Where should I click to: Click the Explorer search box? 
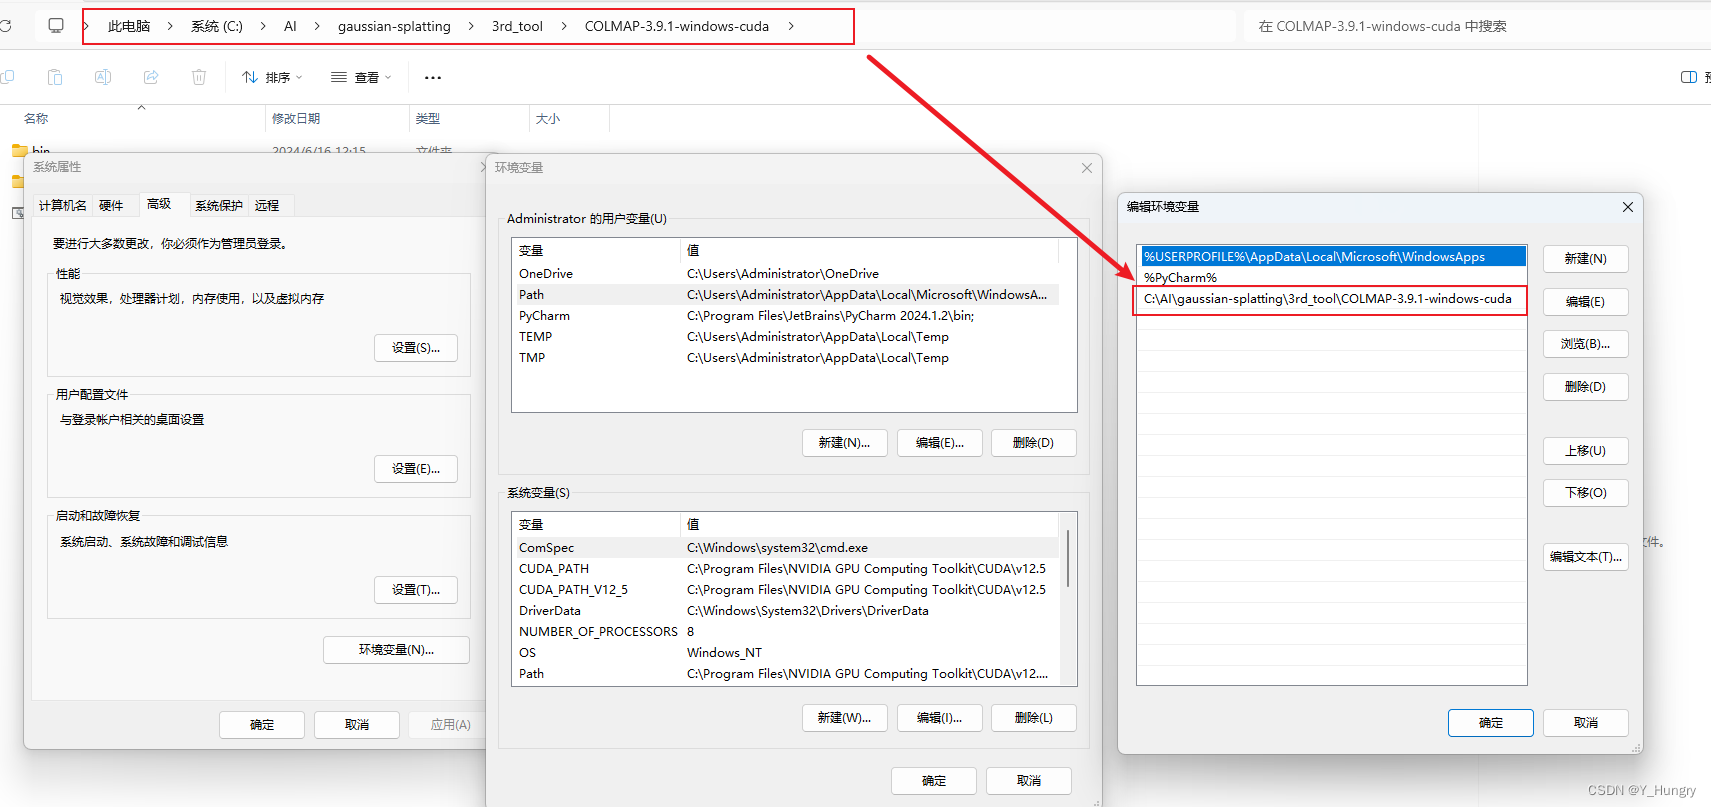(x=1478, y=26)
